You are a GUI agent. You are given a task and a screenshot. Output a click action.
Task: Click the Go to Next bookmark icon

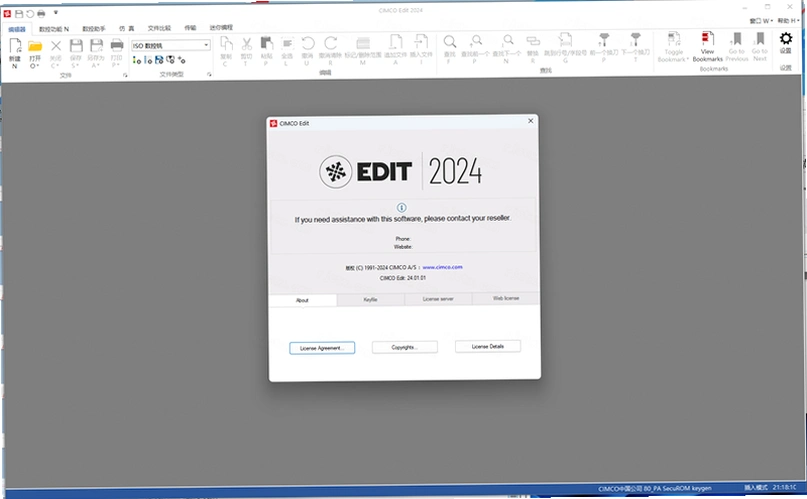click(760, 39)
